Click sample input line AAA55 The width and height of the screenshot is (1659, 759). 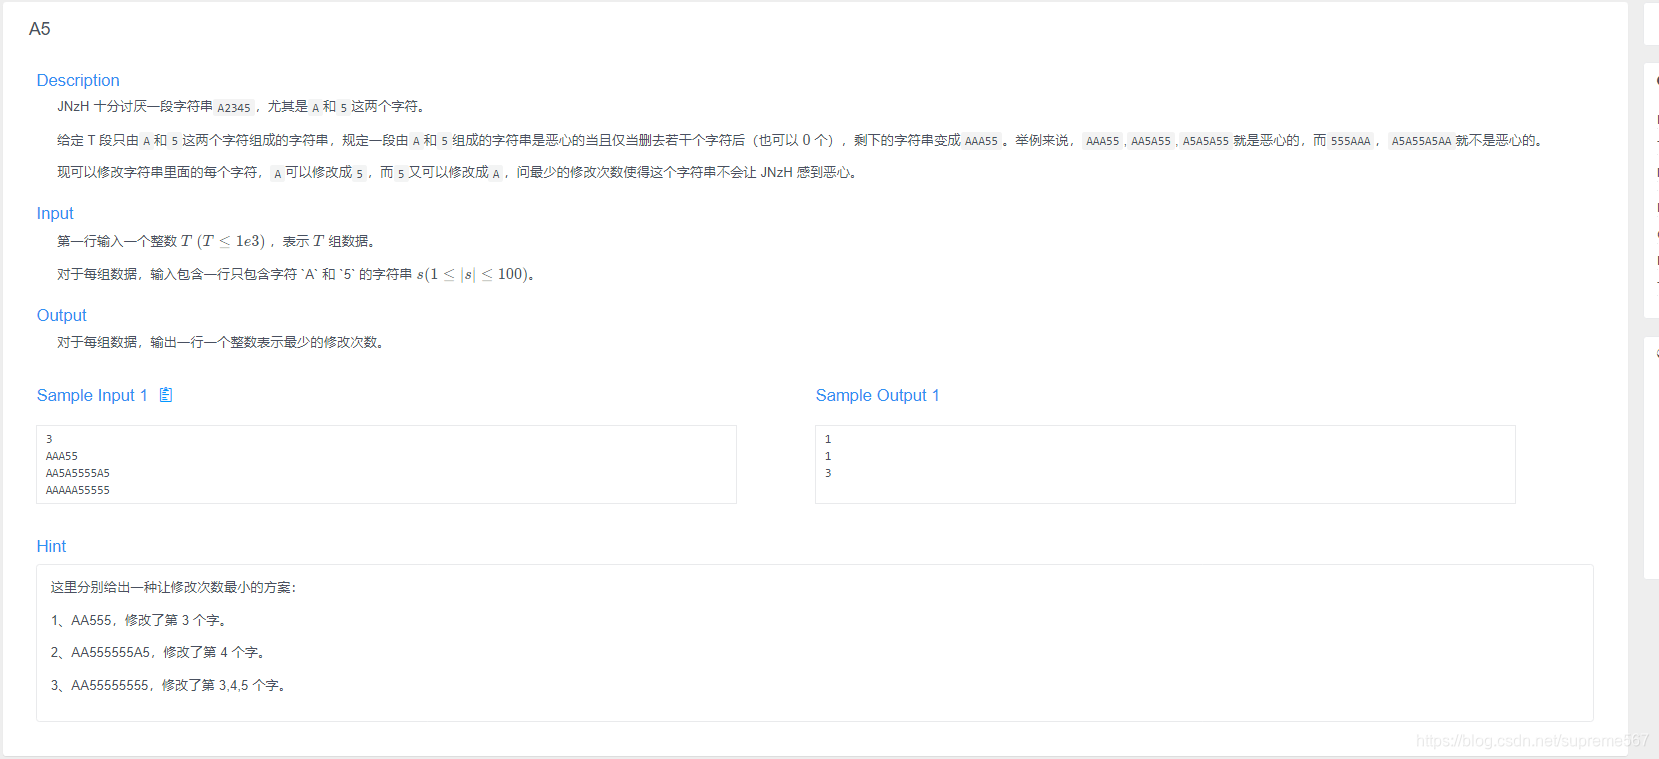tap(62, 456)
